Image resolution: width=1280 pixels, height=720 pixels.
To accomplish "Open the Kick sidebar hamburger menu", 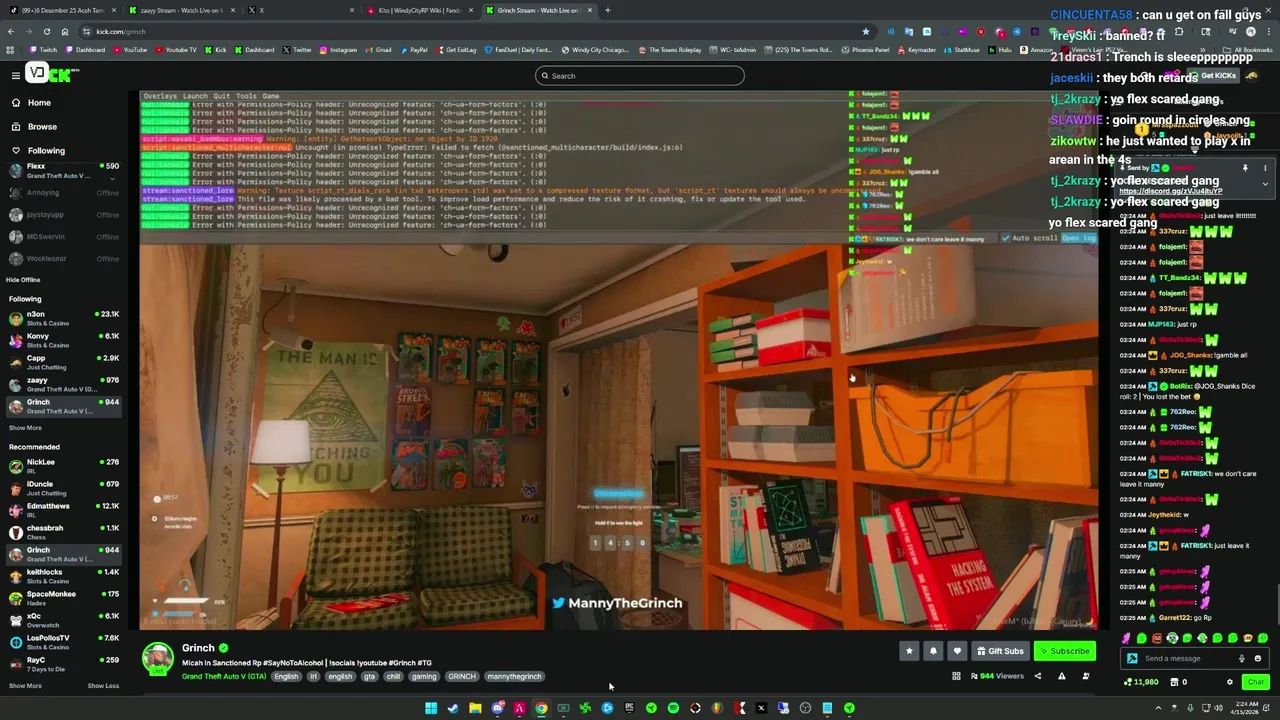I will point(15,75).
